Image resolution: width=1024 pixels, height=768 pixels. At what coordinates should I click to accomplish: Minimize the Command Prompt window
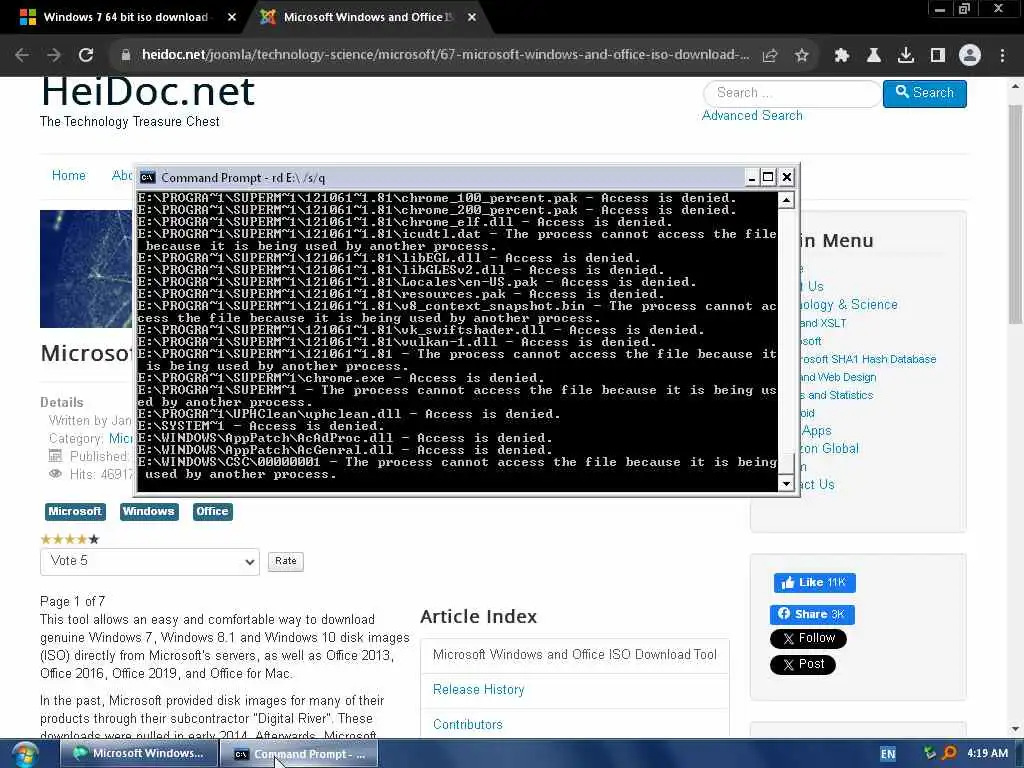752,177
